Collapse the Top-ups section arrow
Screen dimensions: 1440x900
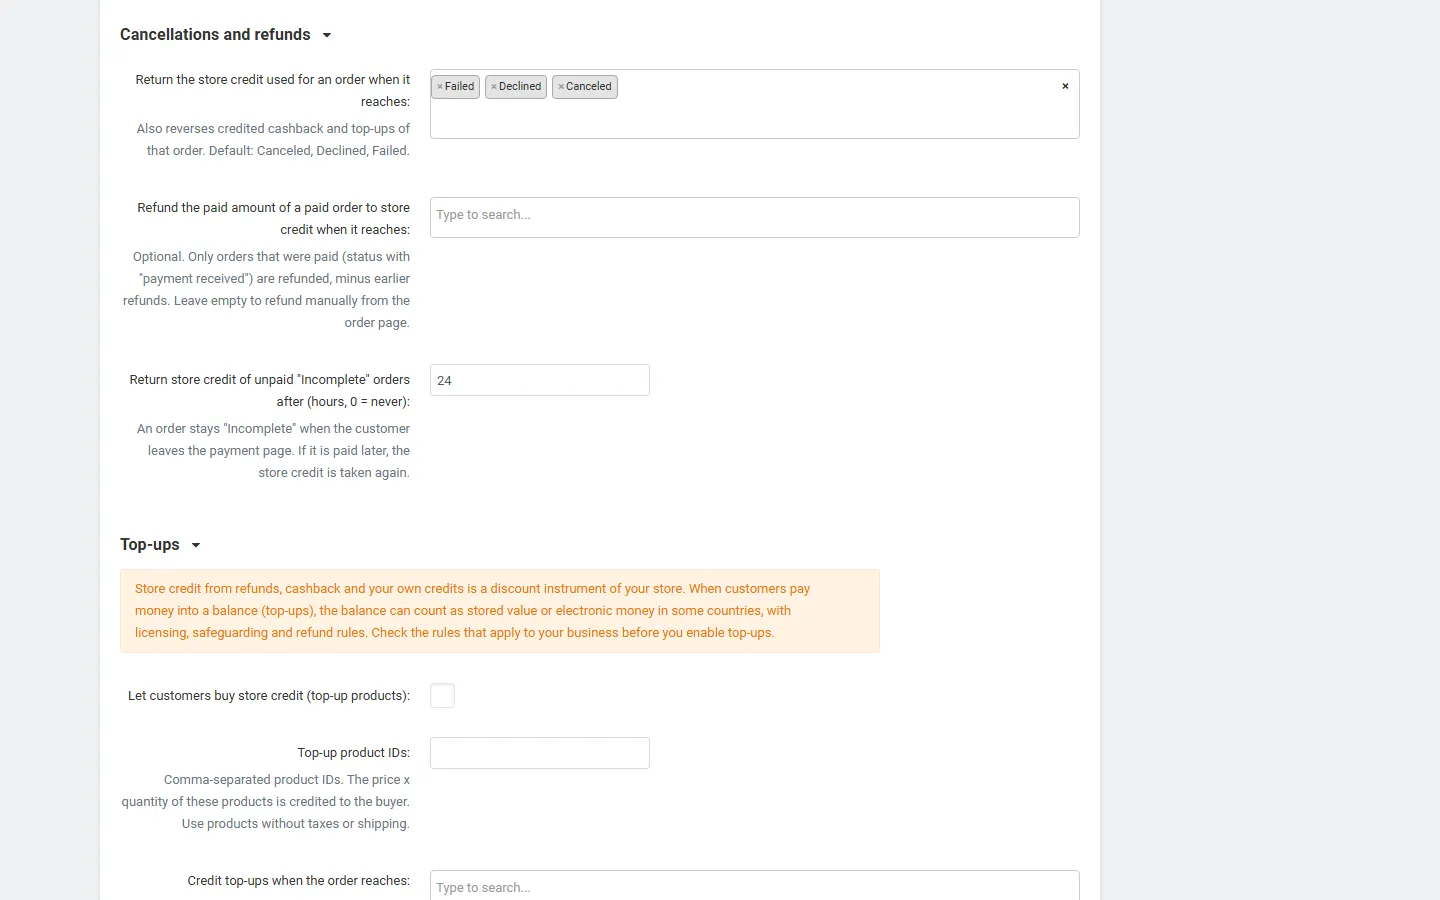coord(196,545)
